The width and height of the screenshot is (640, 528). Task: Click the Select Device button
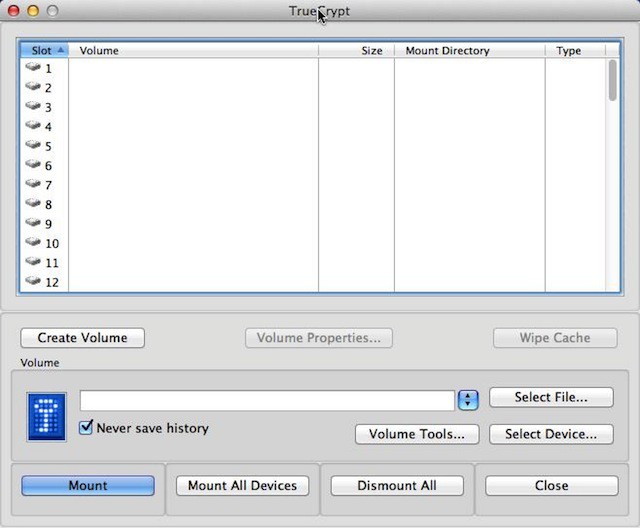[550, 434]
